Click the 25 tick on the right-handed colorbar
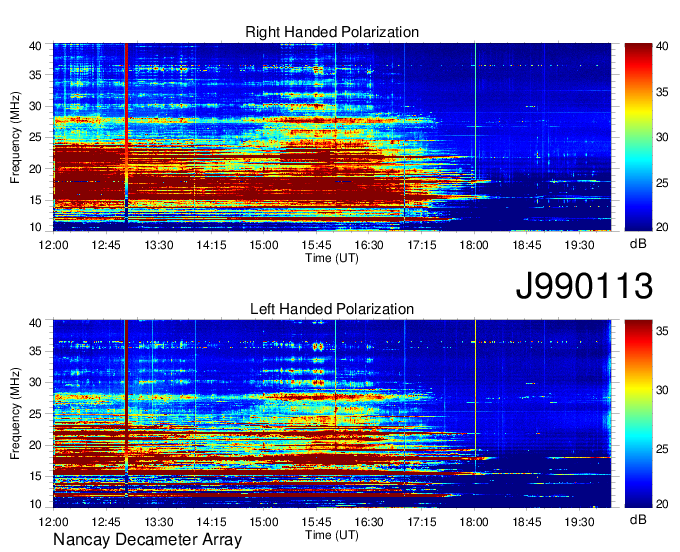The height and width of the screenshot is (552, 680). point(662,183)
